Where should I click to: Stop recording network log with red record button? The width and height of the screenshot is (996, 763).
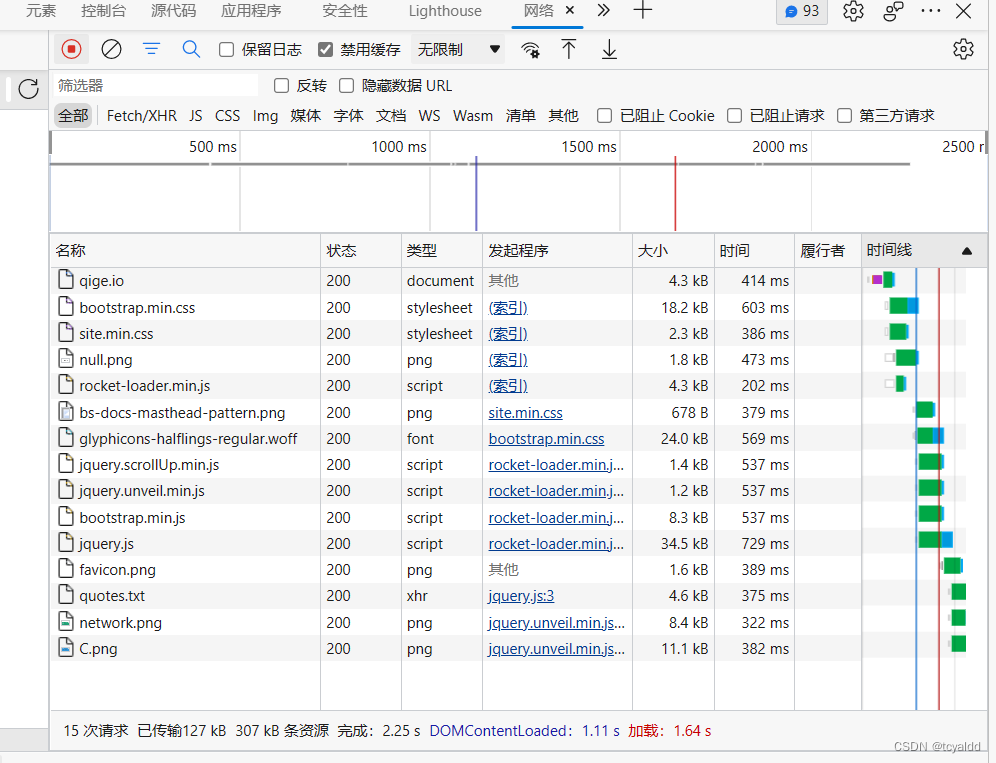(71, 50)
